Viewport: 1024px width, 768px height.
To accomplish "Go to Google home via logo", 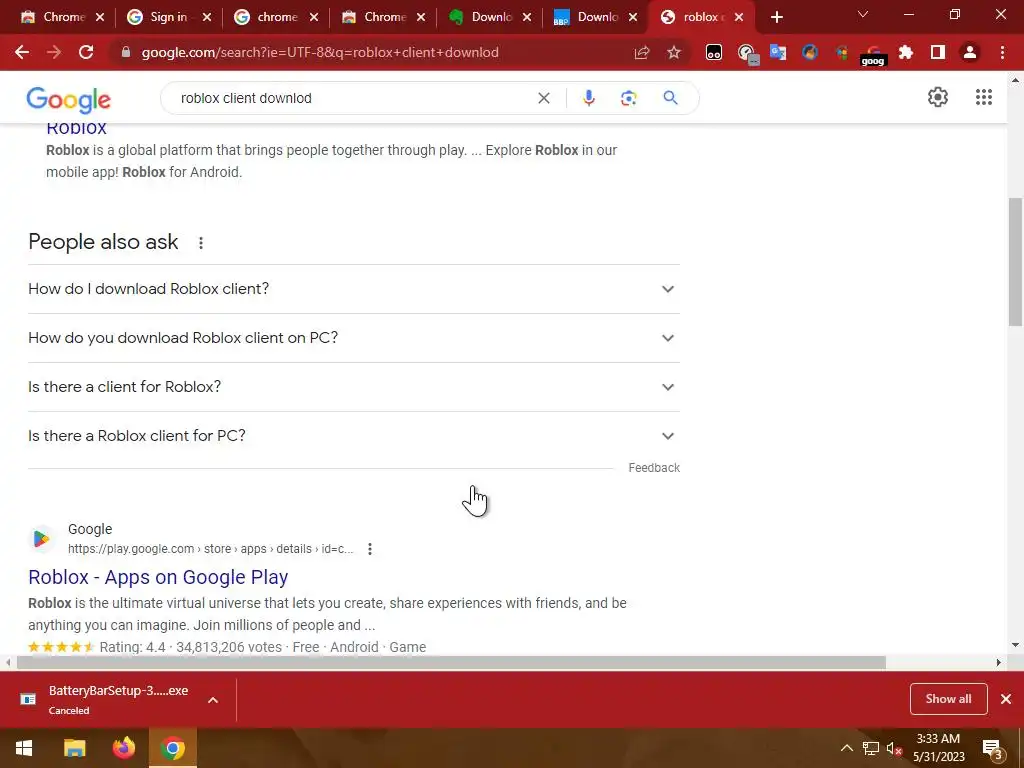I will click(69, 99).
